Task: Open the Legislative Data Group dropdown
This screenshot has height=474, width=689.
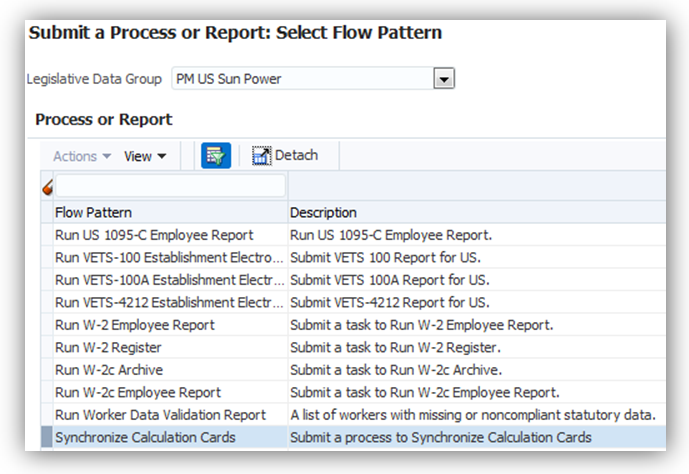Action: pos(444,78)
